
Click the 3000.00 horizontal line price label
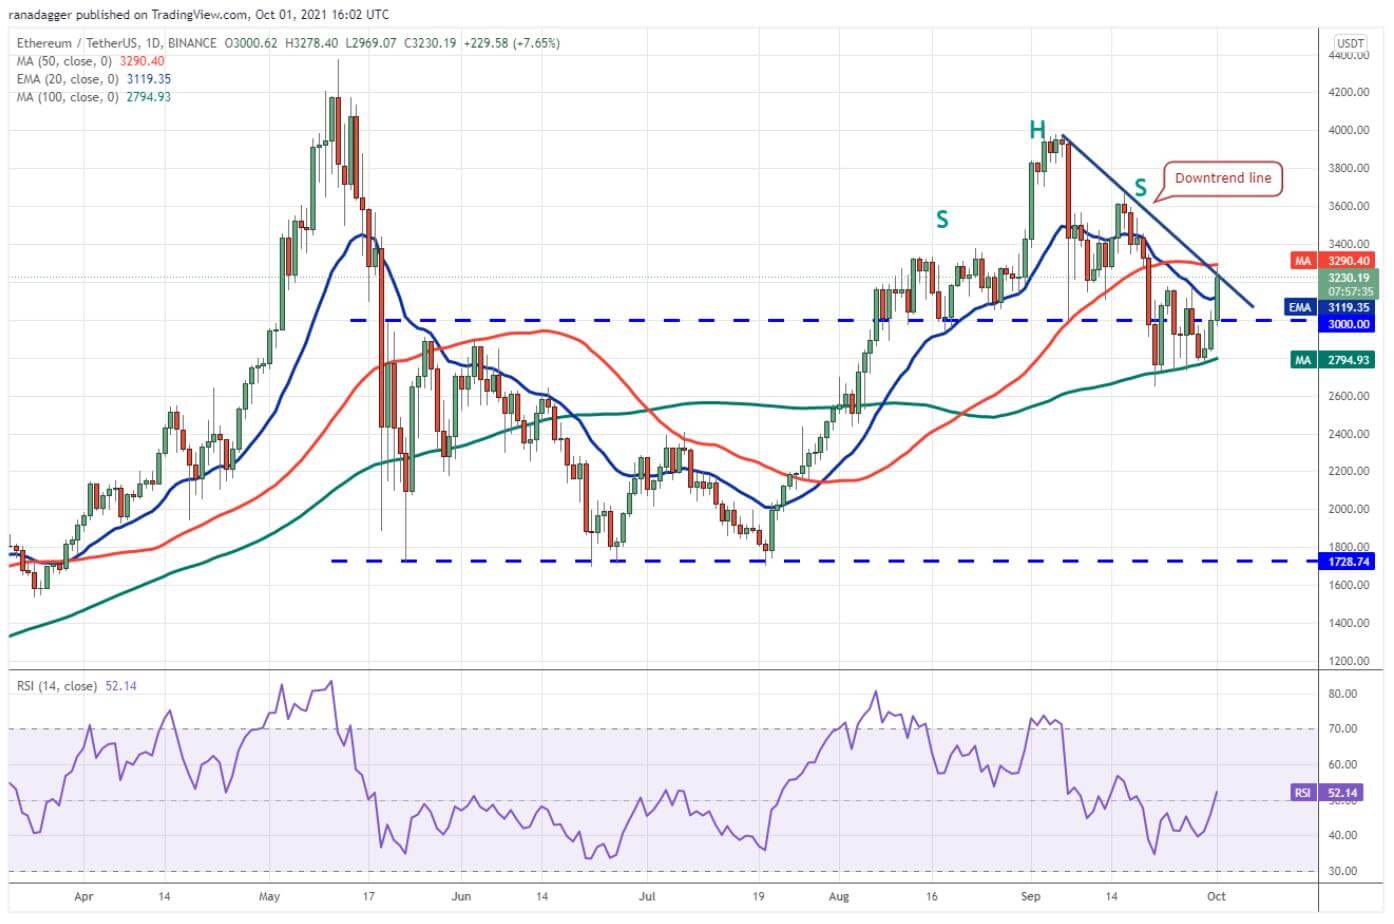pyautogui.click(x=1349, y=324)
